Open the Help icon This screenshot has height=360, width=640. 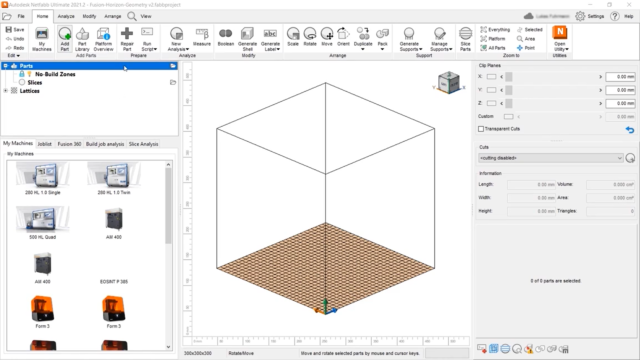(615, 16)
